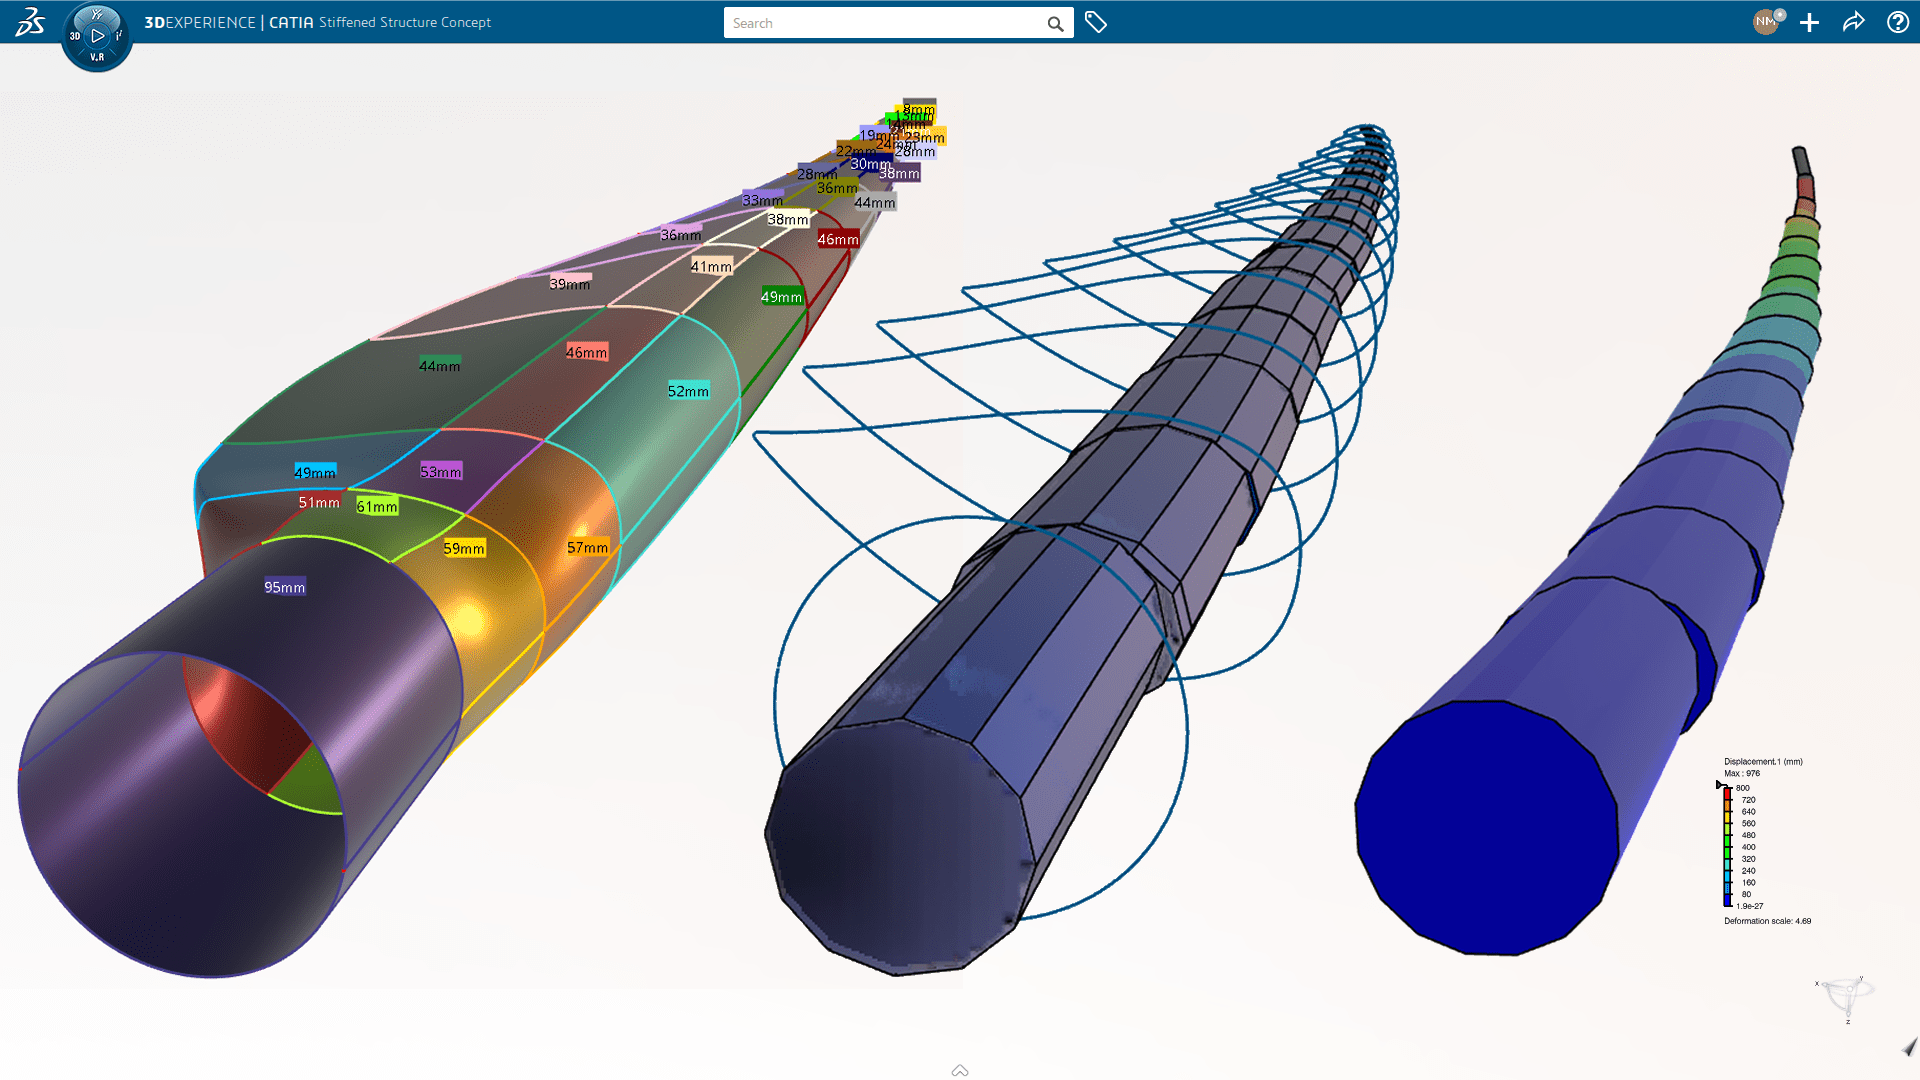Image resolution: width=1920 pixels, height=1080 pixels.
Task: Open the plus add-content menu
Action: (x=1809, y=22)
